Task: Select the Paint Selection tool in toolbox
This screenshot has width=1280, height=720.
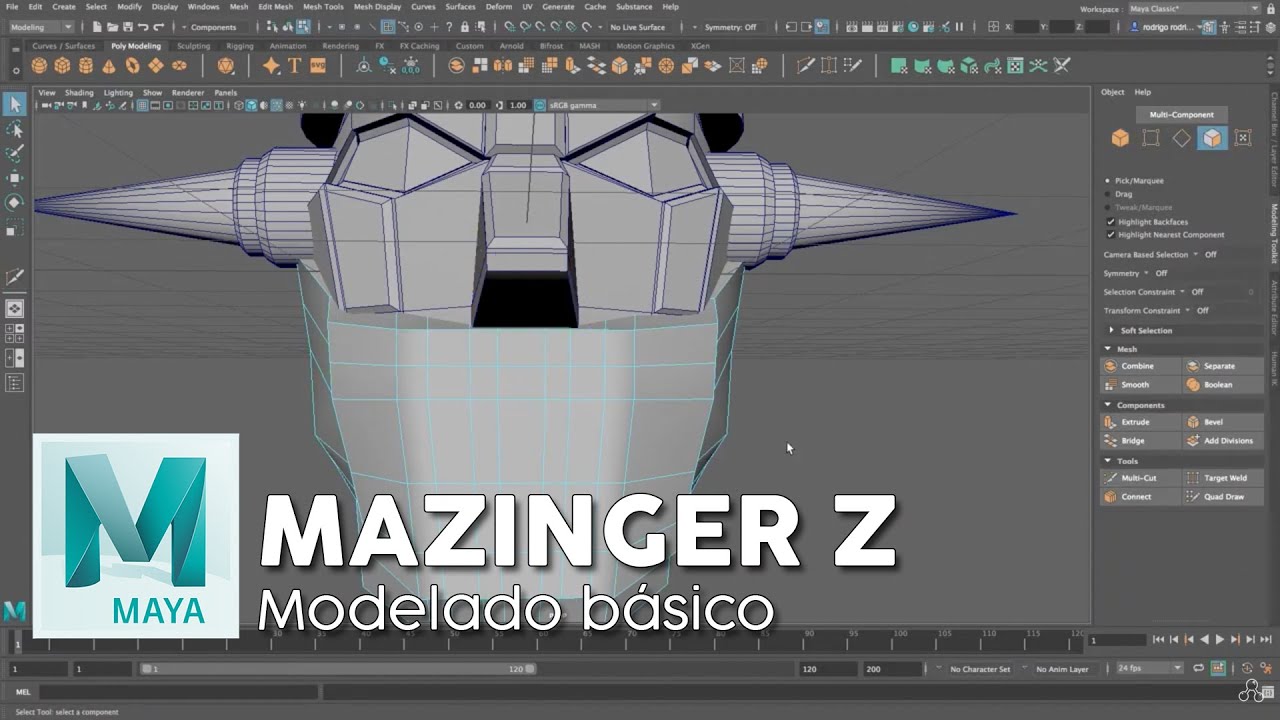Action: (x=15, y=154)
